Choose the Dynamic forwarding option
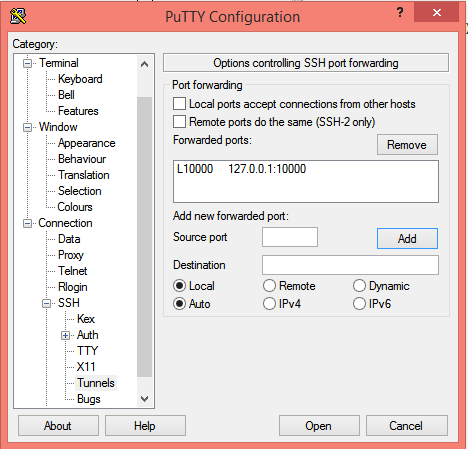The image size is (468, 449). click(x=359, y=286)
